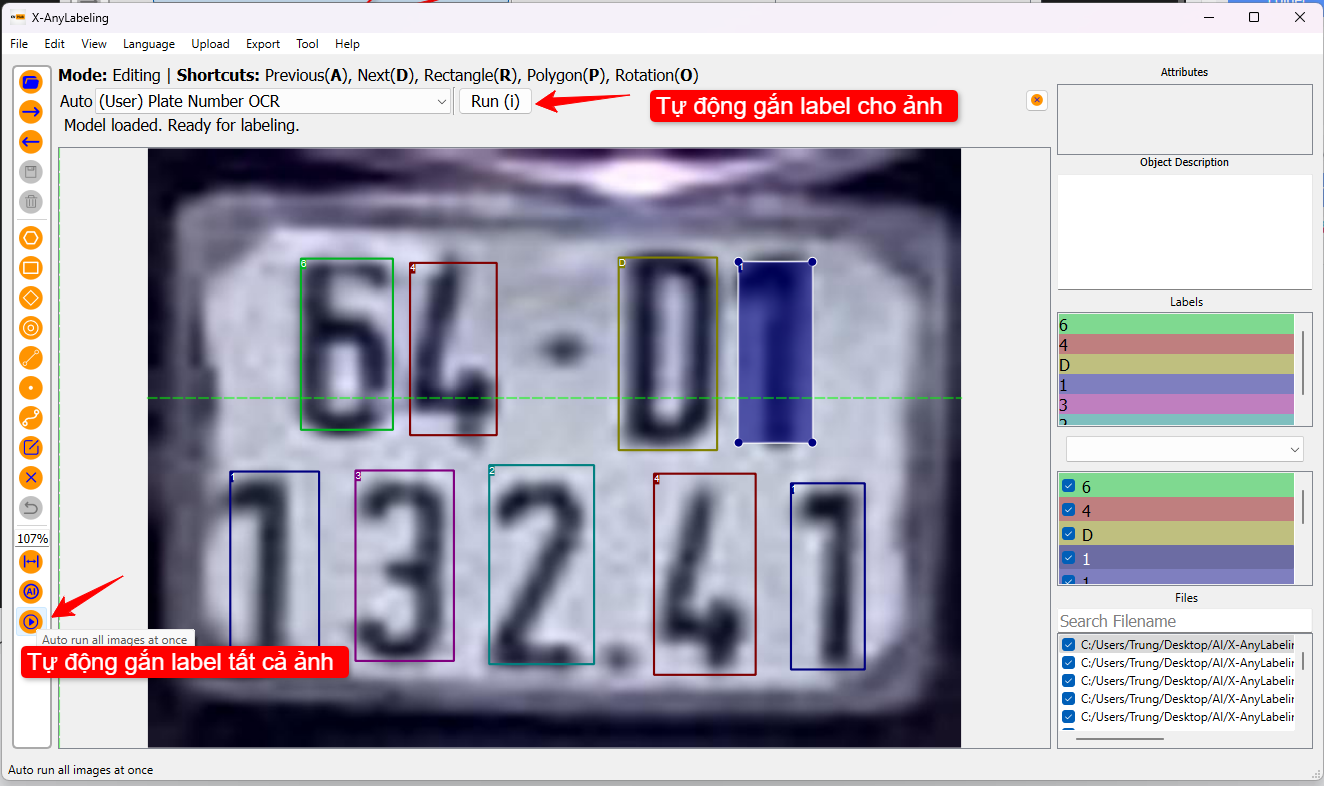Screen dimensions: 1324x786
Task: Click the Undo icon in the toolbar
Action: tap(30, 508)
